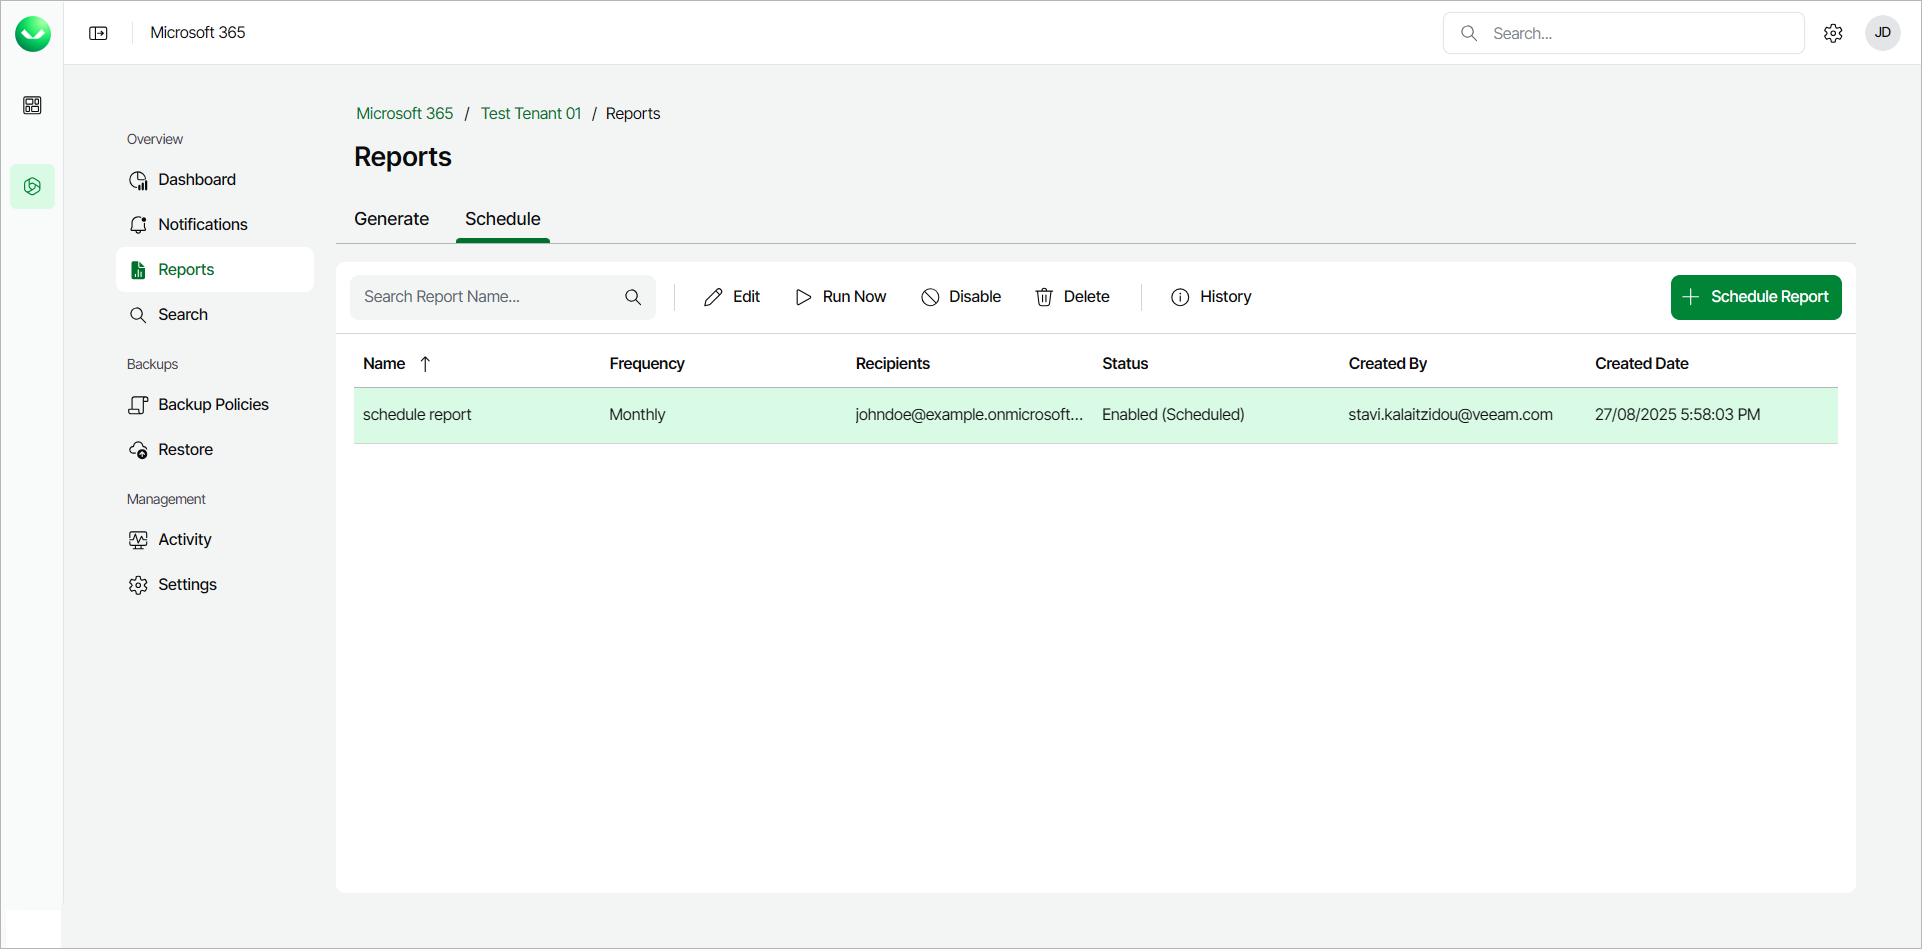Disable the selected scheduled report

pyautogui.click(x=961, y=297)
